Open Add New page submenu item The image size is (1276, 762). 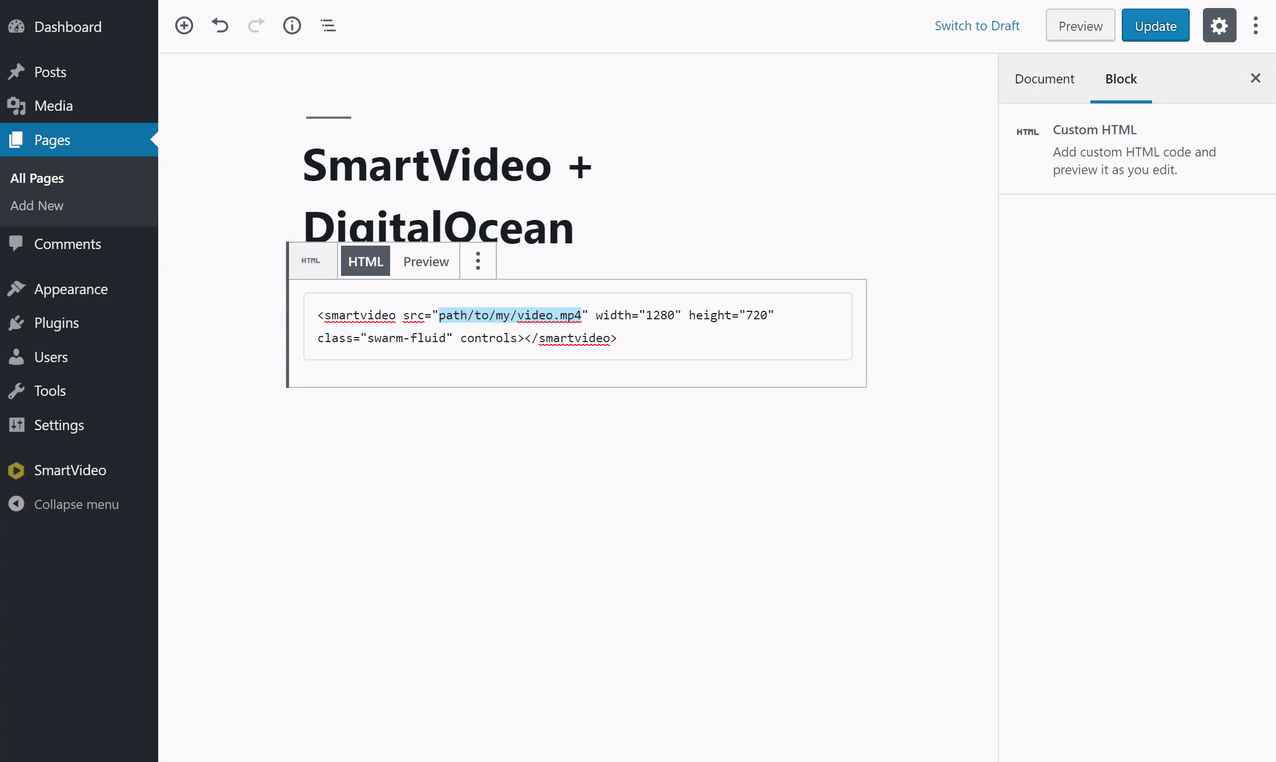(x=37, y=205)
